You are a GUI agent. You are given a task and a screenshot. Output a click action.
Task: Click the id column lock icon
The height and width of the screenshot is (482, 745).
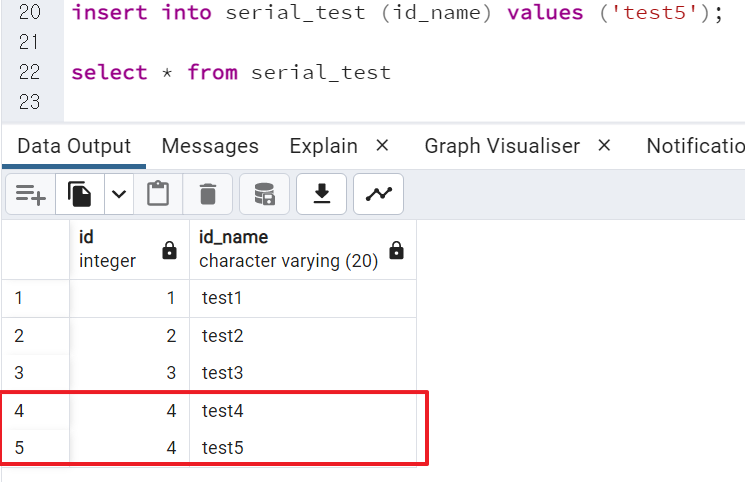[x=170, y=250]
